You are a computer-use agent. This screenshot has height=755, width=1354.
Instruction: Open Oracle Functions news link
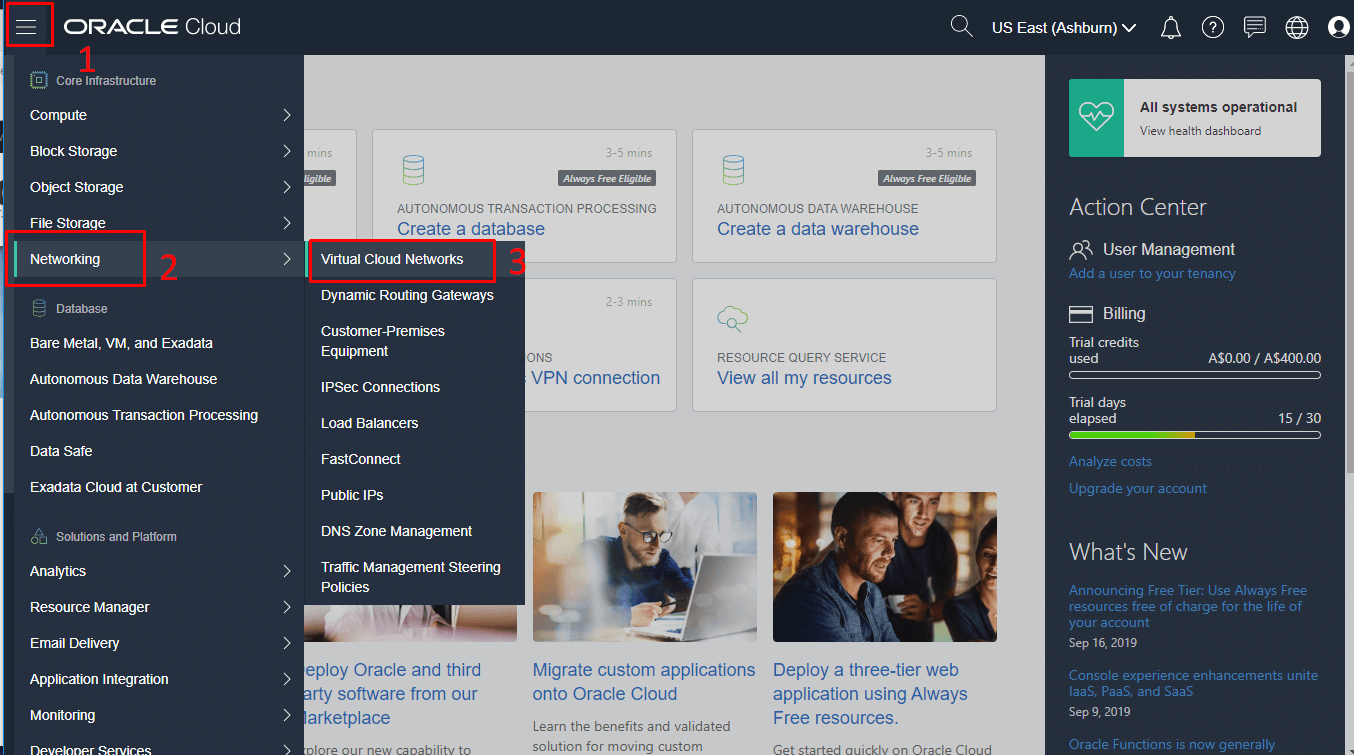(x=1172, y=744)
